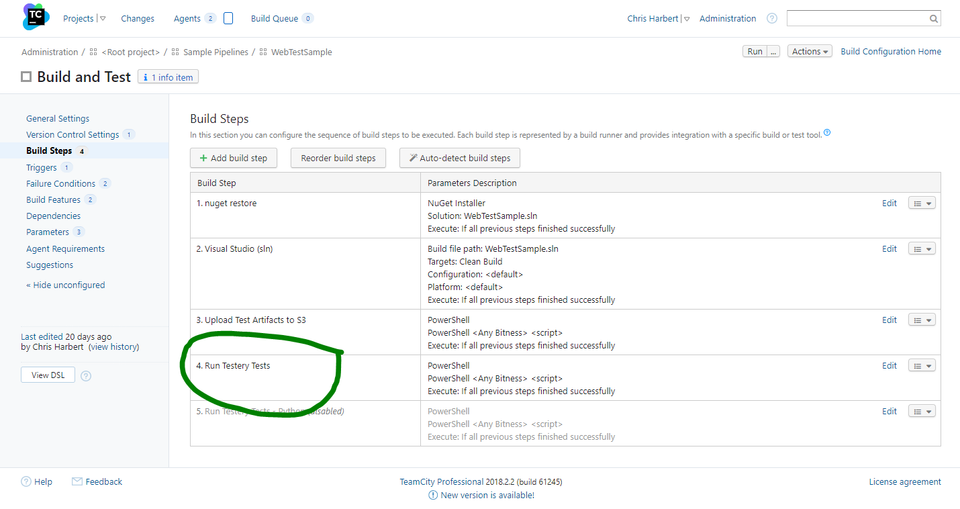Open Failure Conditions in sidebar
Image resolution: width=960 pixels, height=509 pixels.
[61, 183]
